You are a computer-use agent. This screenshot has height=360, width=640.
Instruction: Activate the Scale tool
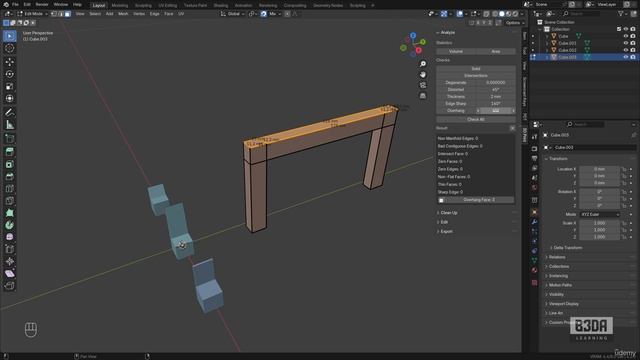pos(9,86)
